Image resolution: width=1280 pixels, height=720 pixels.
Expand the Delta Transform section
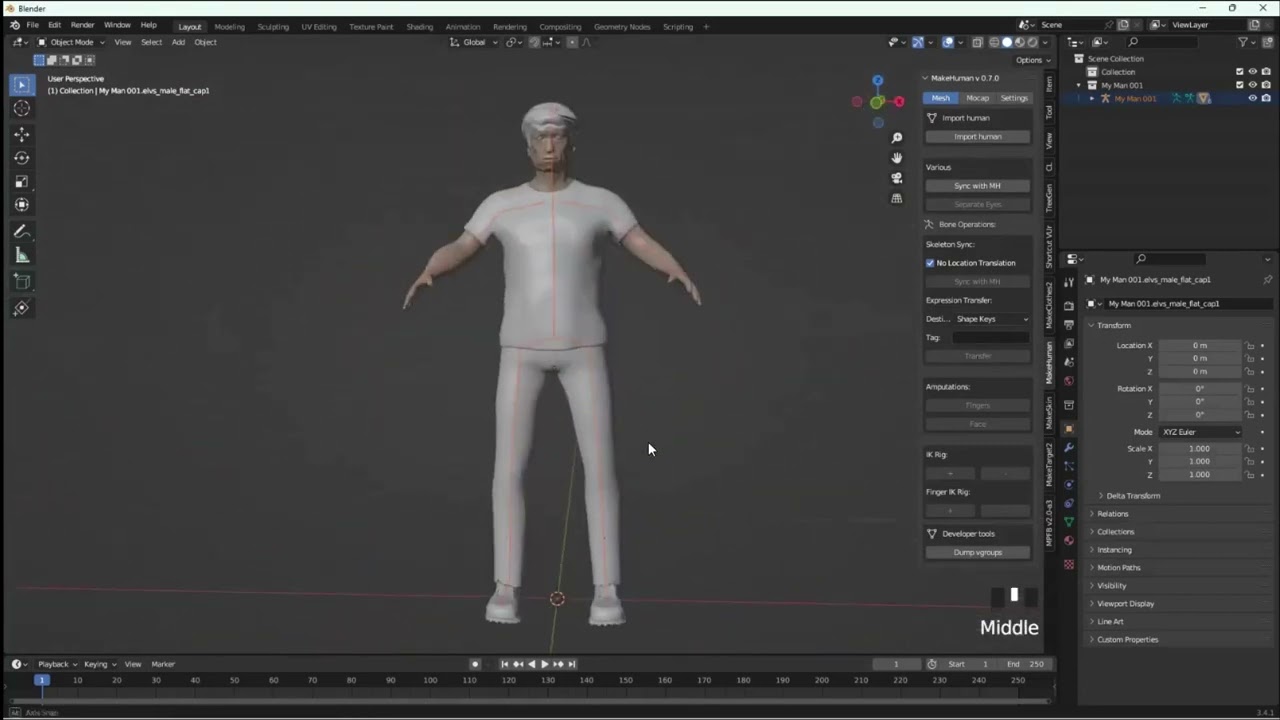1132,496
